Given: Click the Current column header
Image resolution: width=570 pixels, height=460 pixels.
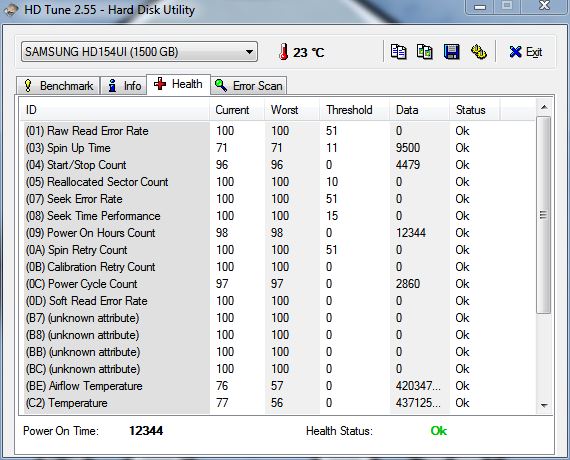Looking at the screenshot, I should click(x=237, y=110).
